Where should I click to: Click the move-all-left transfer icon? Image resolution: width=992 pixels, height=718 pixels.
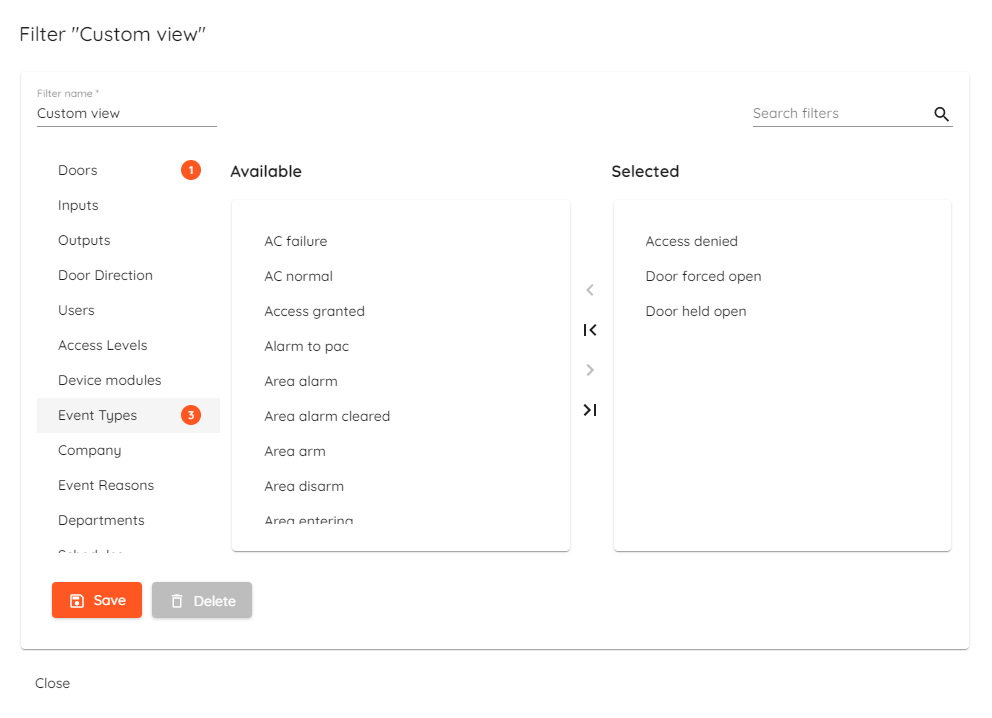tap(590, 330)
